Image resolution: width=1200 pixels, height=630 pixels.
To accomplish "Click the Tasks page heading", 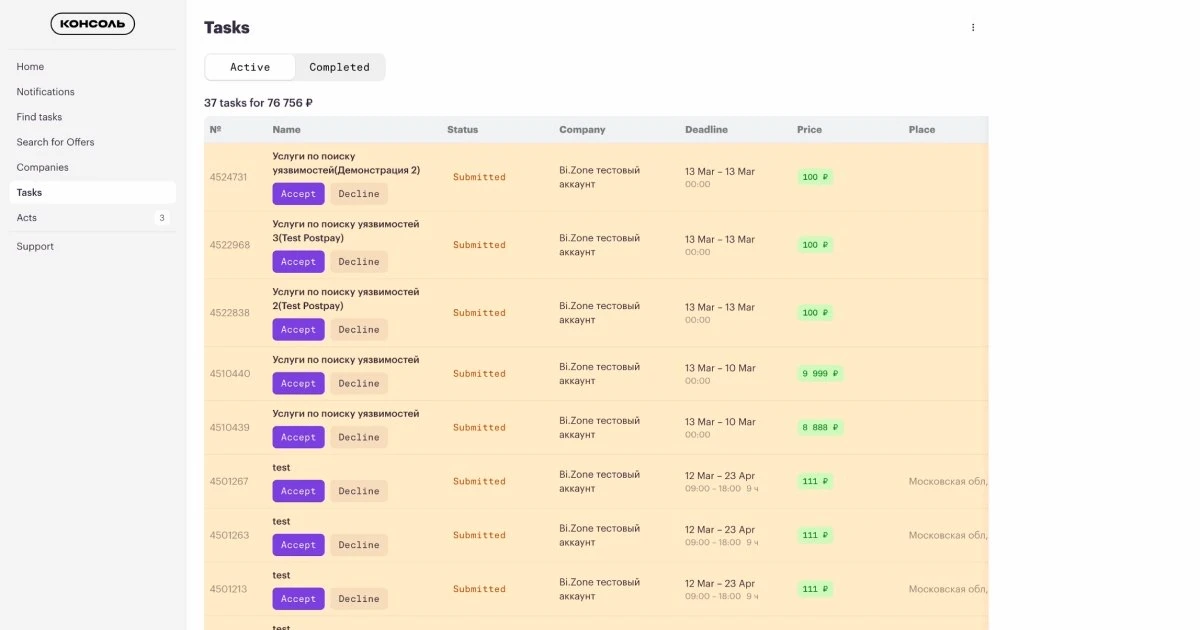I will [x=227, y=28].
